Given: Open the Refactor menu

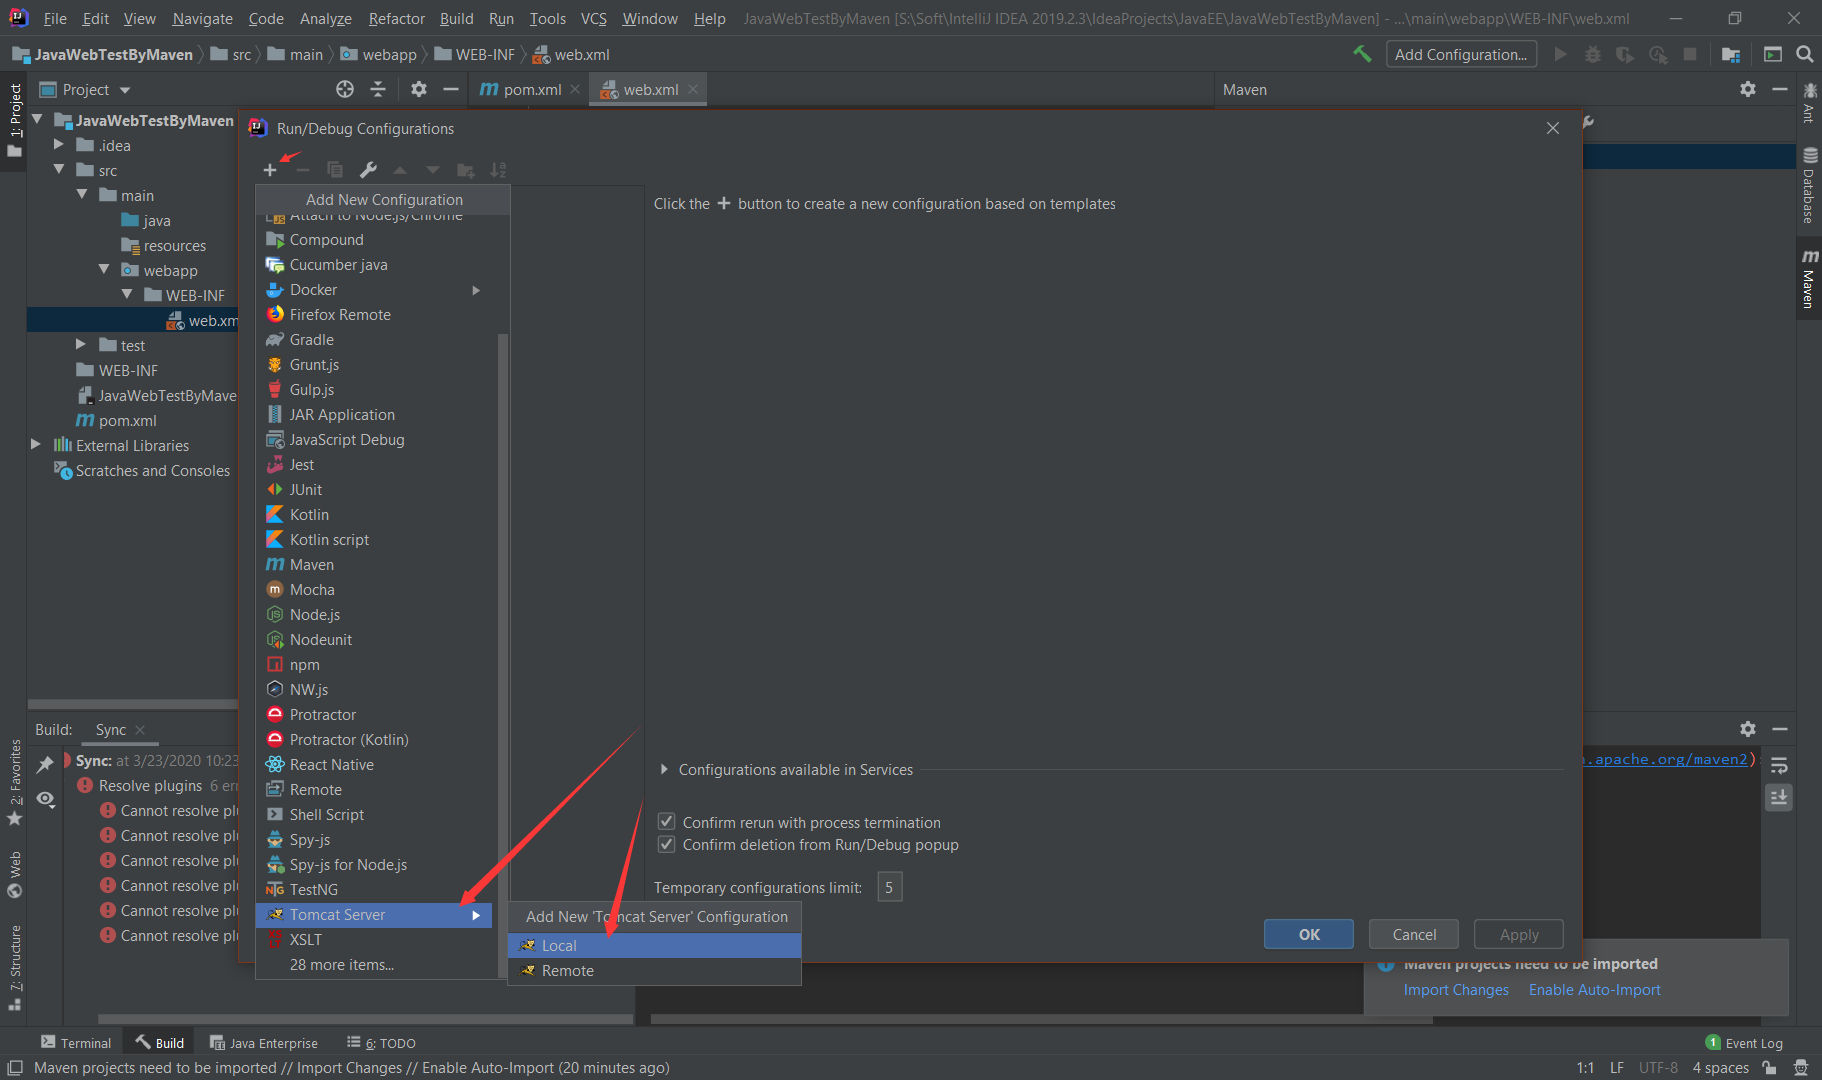Looking at the screenshot, I should 396,18.
